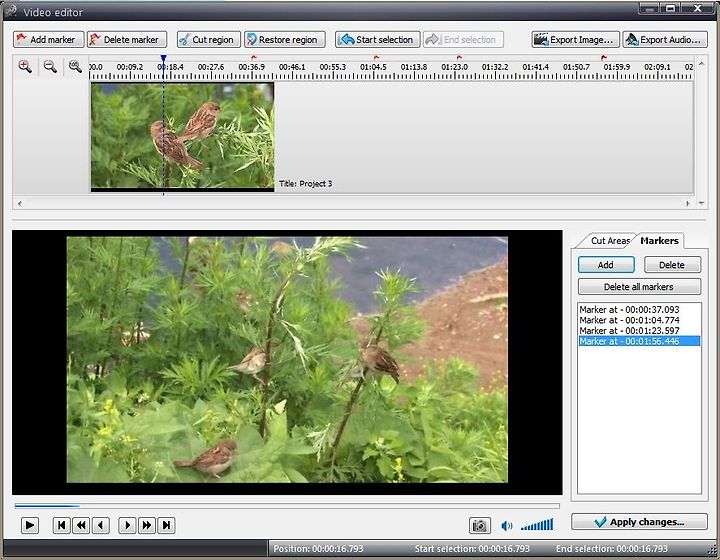Step back one frame

click(101, 525)
